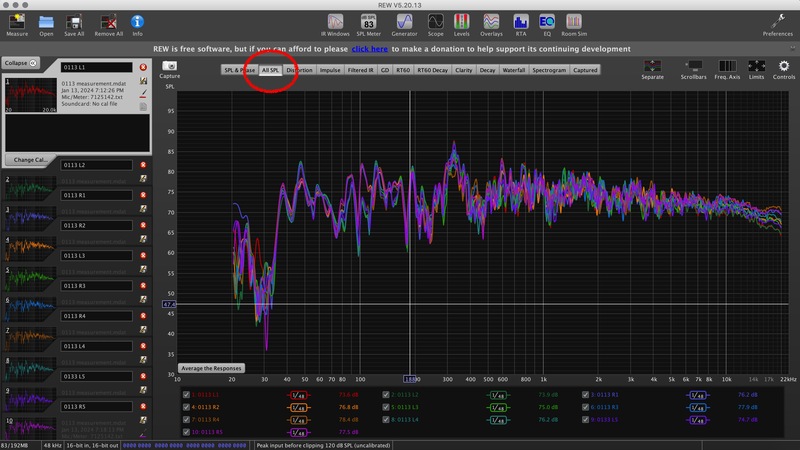Open the Overlays window

489,23
